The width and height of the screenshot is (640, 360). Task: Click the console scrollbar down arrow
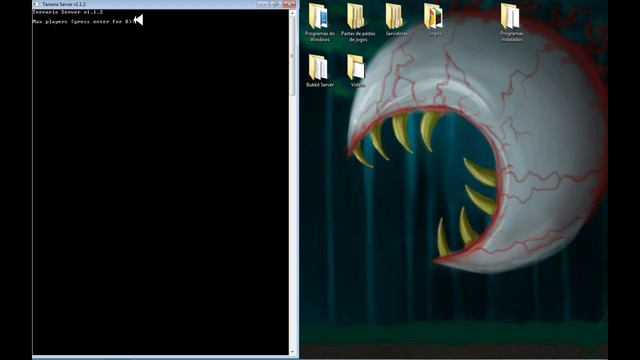(292, 351)
